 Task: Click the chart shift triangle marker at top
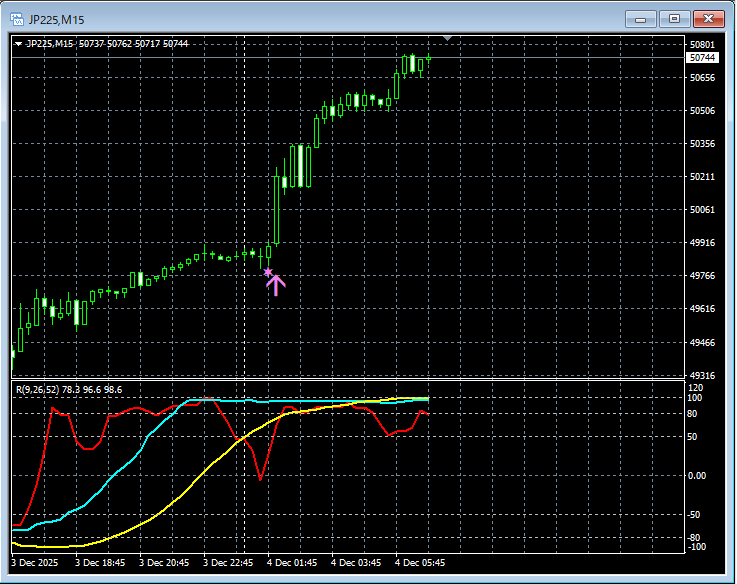point(447,38)
